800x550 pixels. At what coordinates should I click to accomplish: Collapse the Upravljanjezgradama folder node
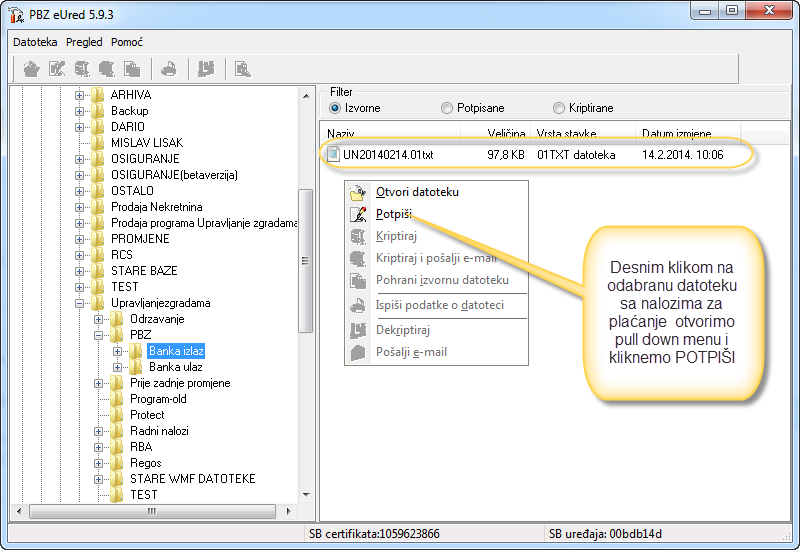(x=79, y=303)
